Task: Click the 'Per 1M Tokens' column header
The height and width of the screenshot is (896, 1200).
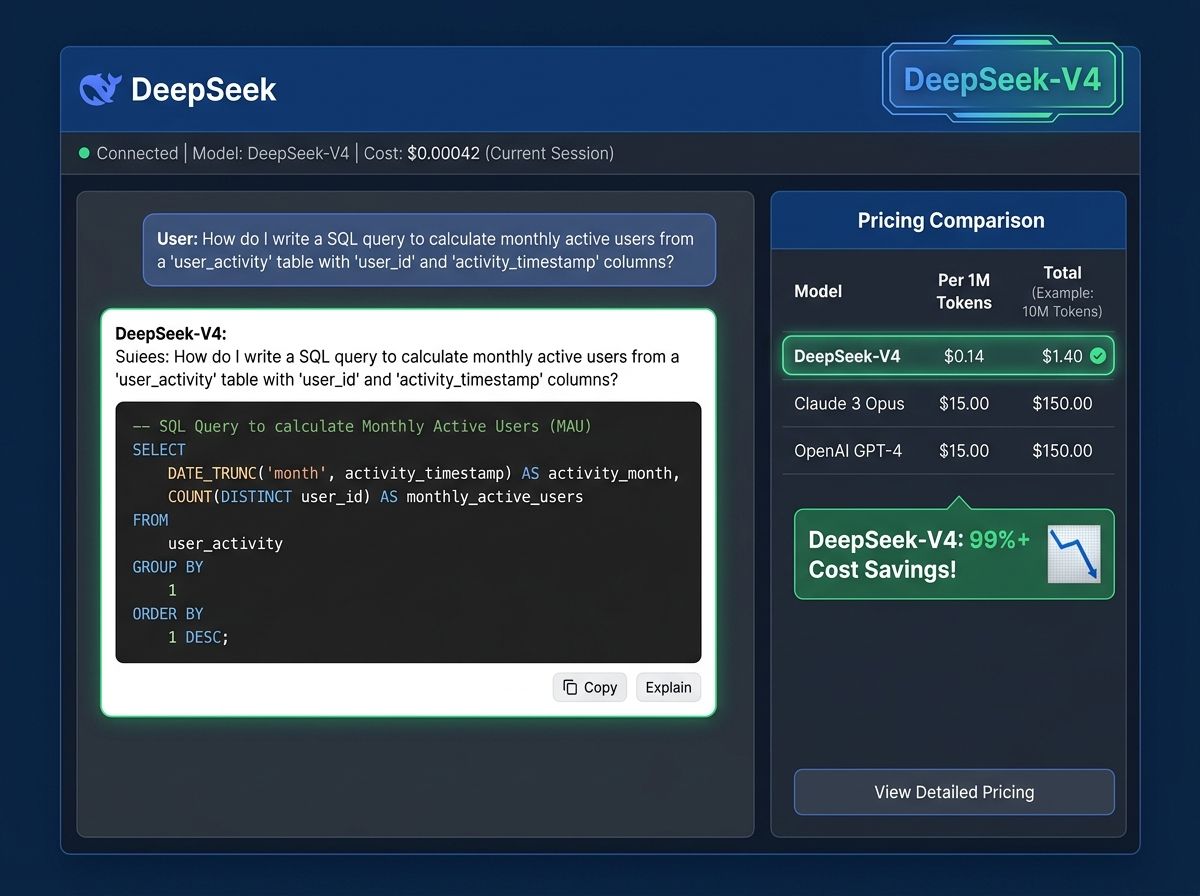Action: pyautogui.click(x=964, y=291)
